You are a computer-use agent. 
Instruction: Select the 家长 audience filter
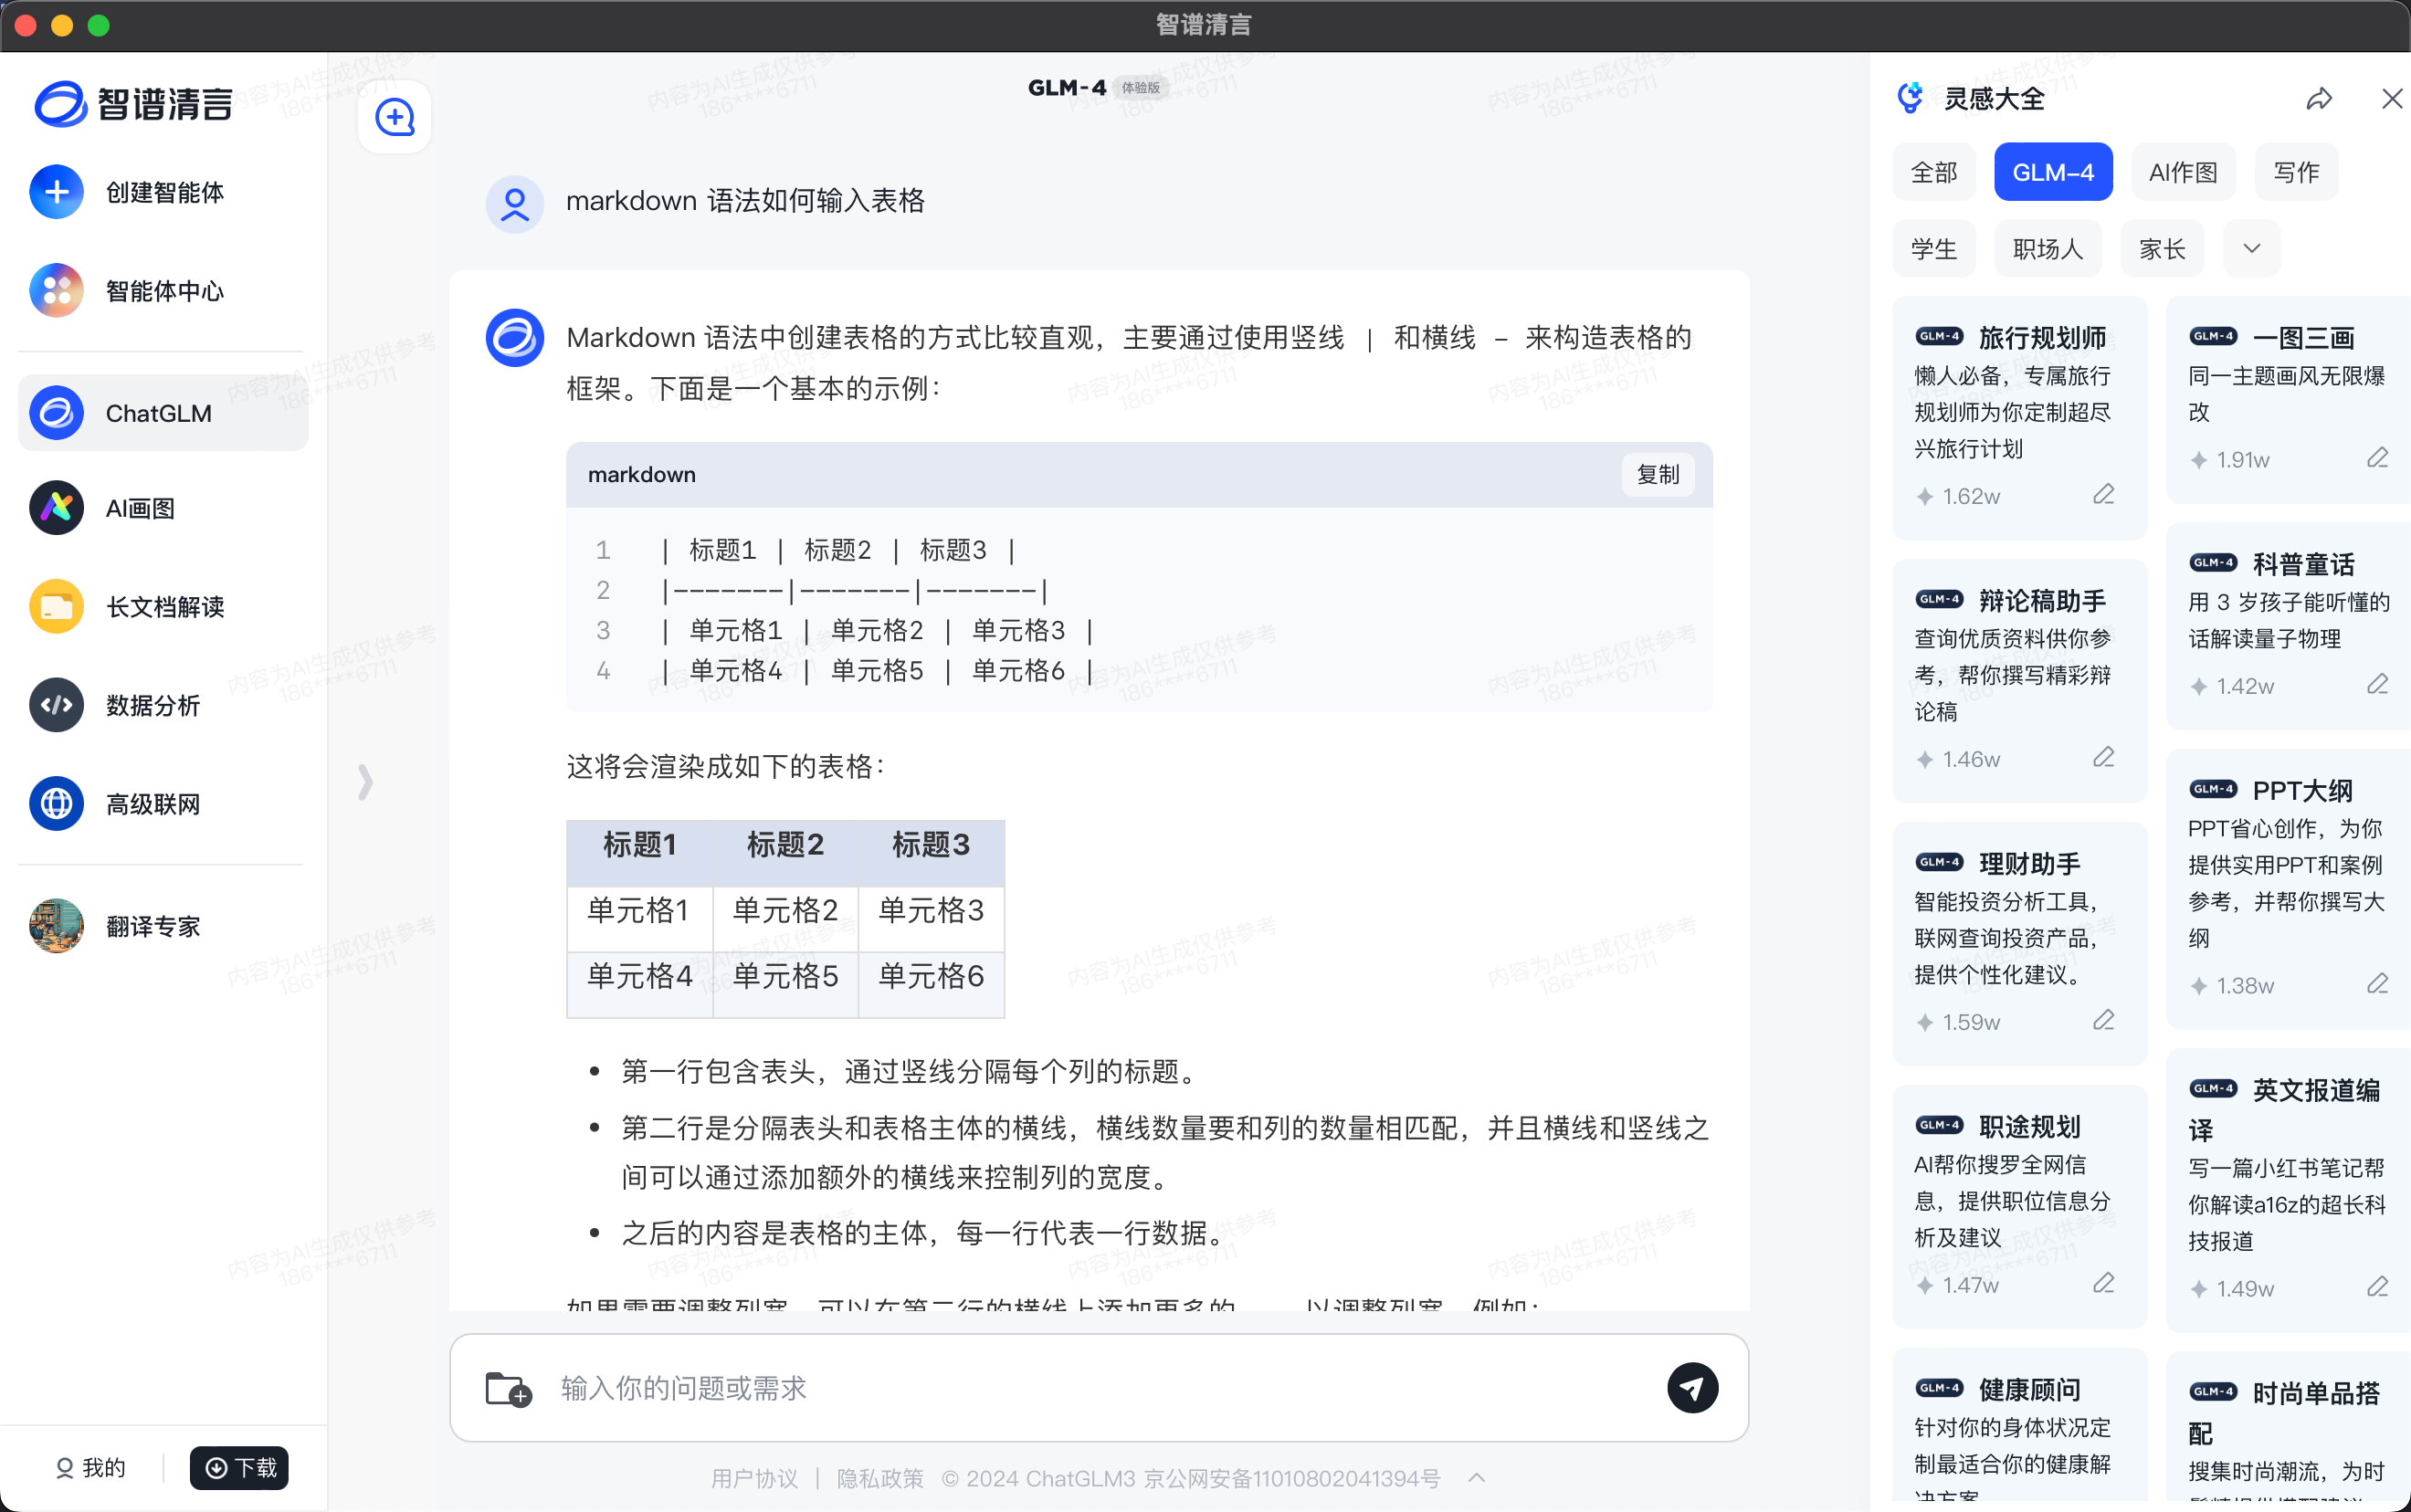click(2159, 247)
